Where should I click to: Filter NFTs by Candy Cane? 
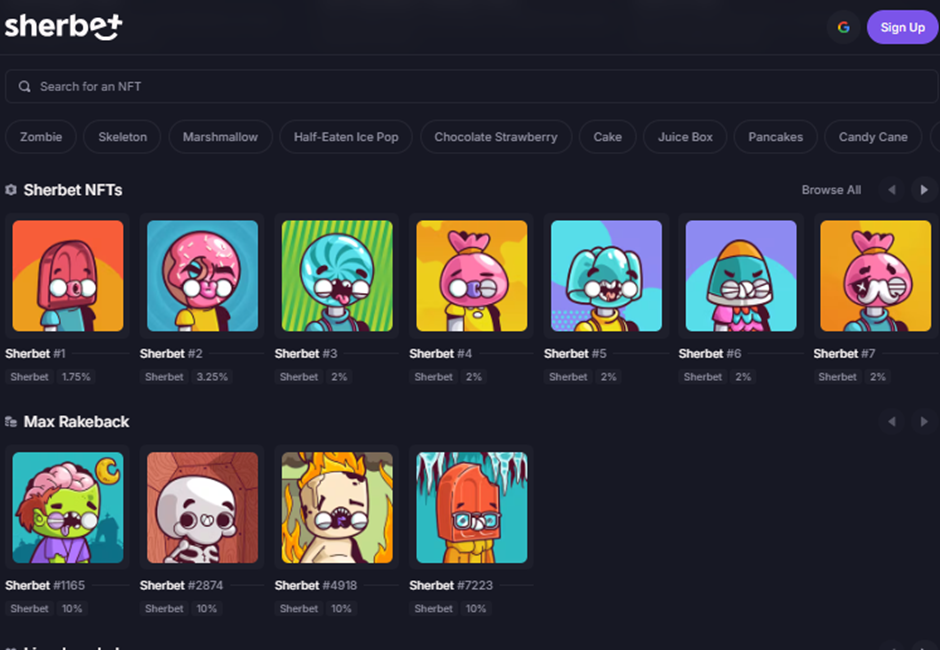[872, 137]
